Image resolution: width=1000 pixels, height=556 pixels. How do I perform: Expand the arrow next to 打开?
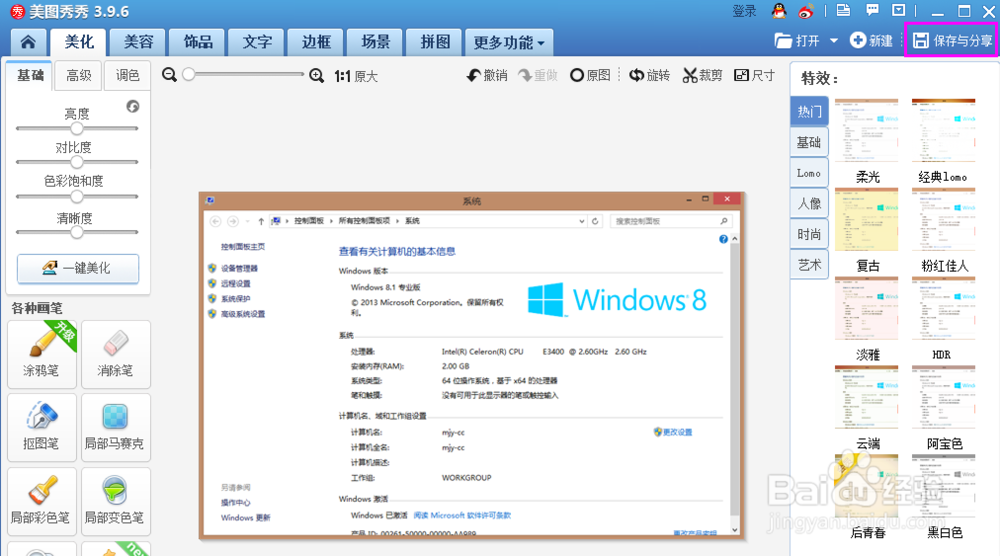[834, 41]
